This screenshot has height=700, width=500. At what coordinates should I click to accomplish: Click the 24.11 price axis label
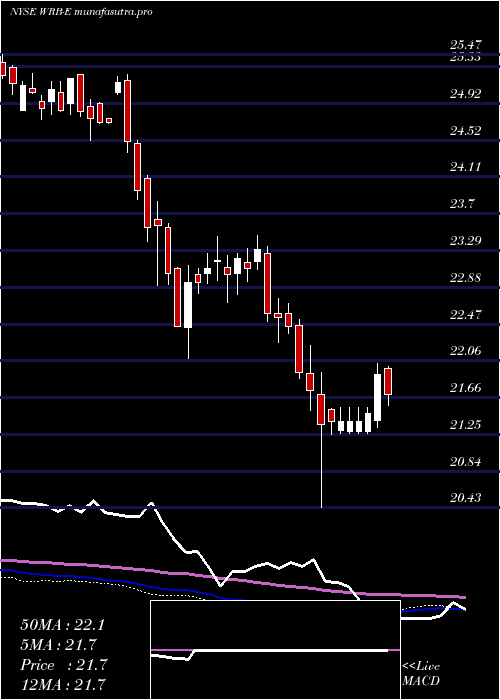[x=466, y=167]
